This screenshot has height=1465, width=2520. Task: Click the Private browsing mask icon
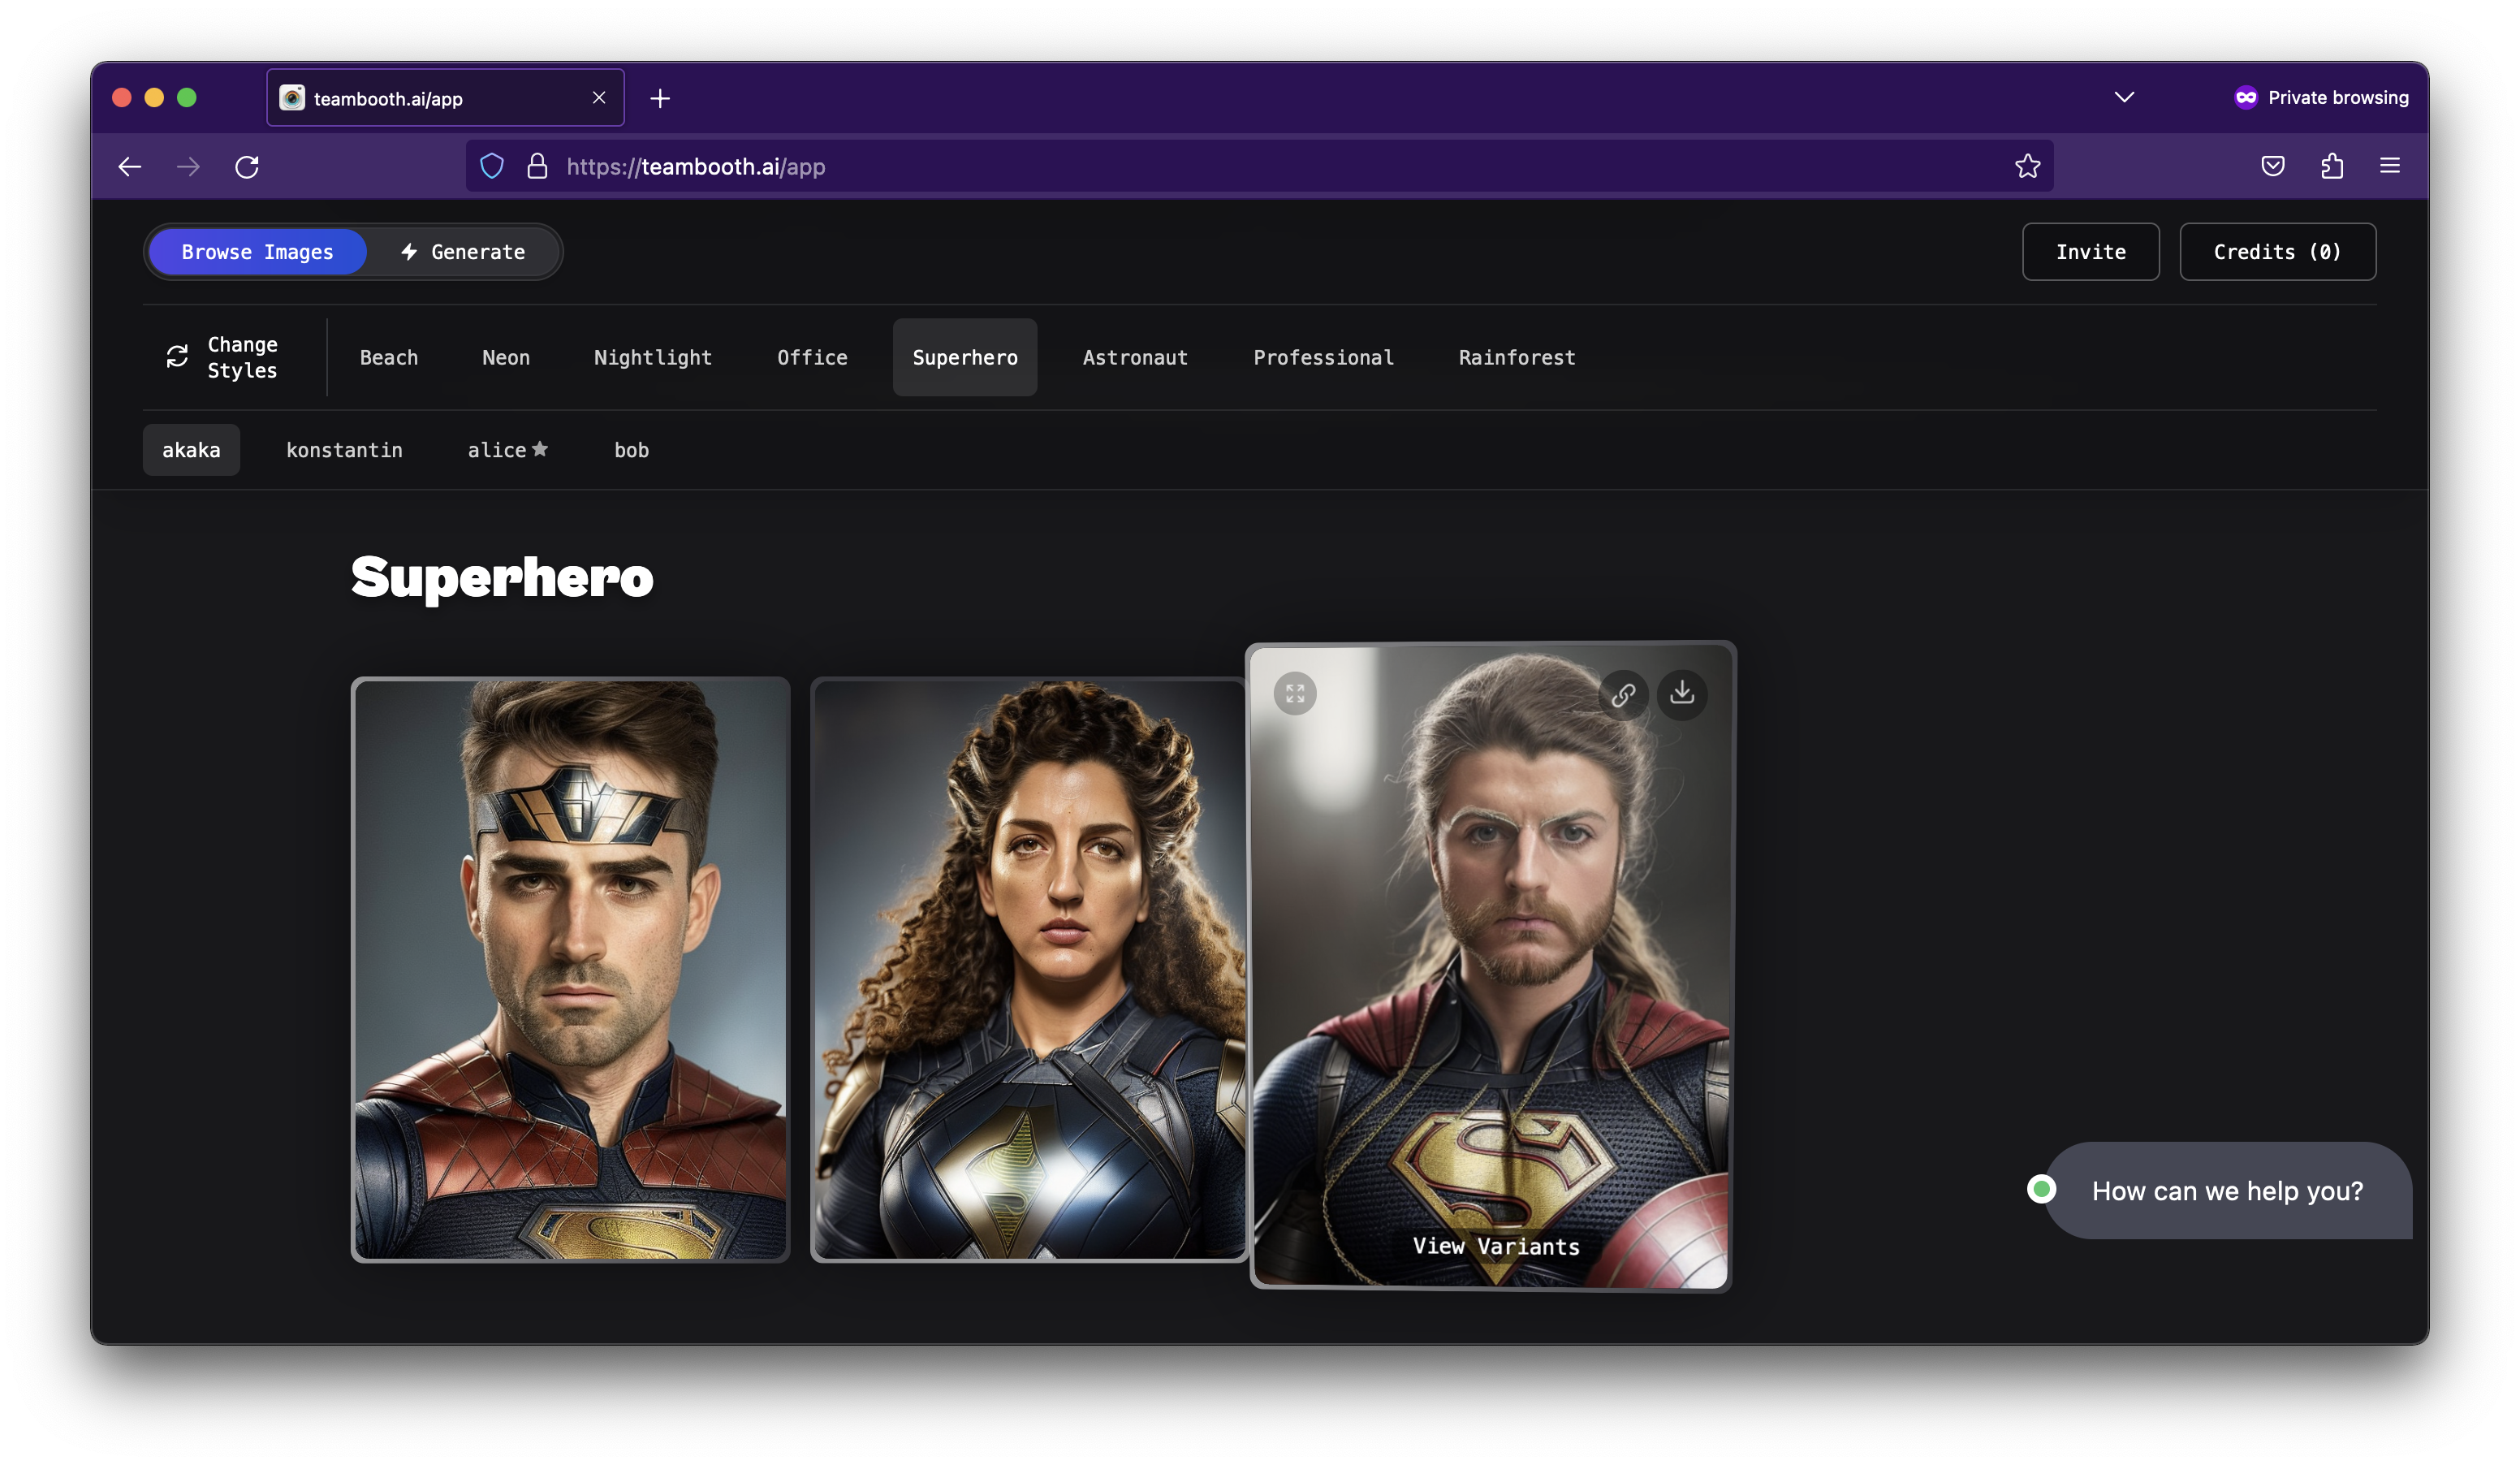(x=2245, y=97)
